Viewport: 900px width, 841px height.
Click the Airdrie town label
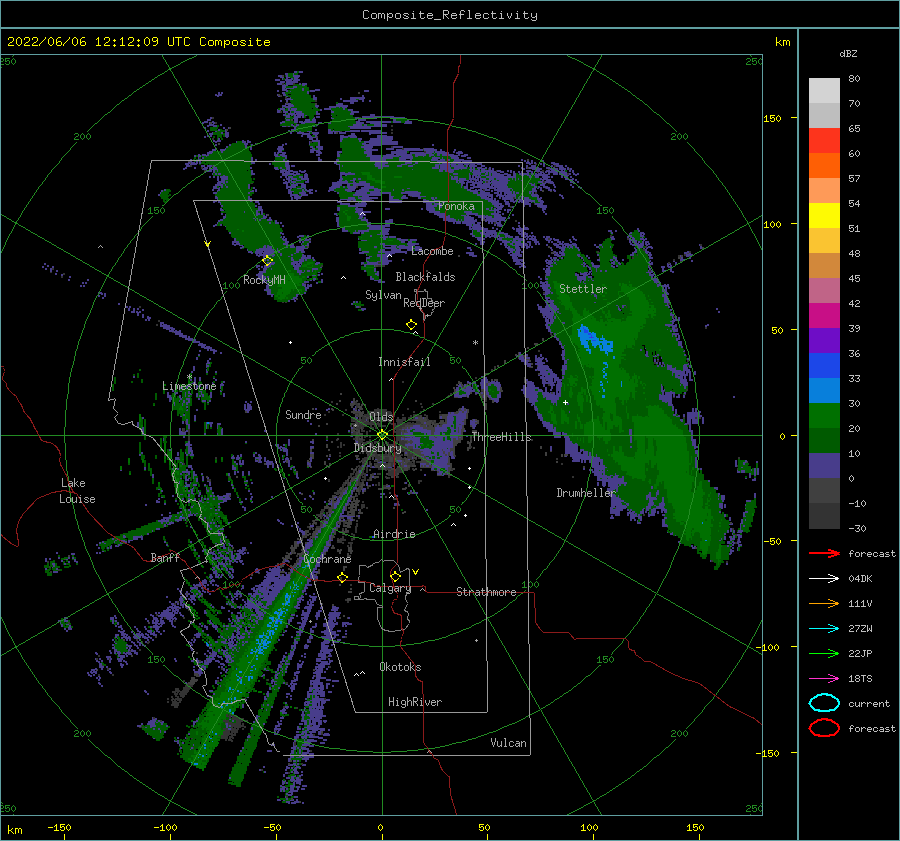click(394, 534)
